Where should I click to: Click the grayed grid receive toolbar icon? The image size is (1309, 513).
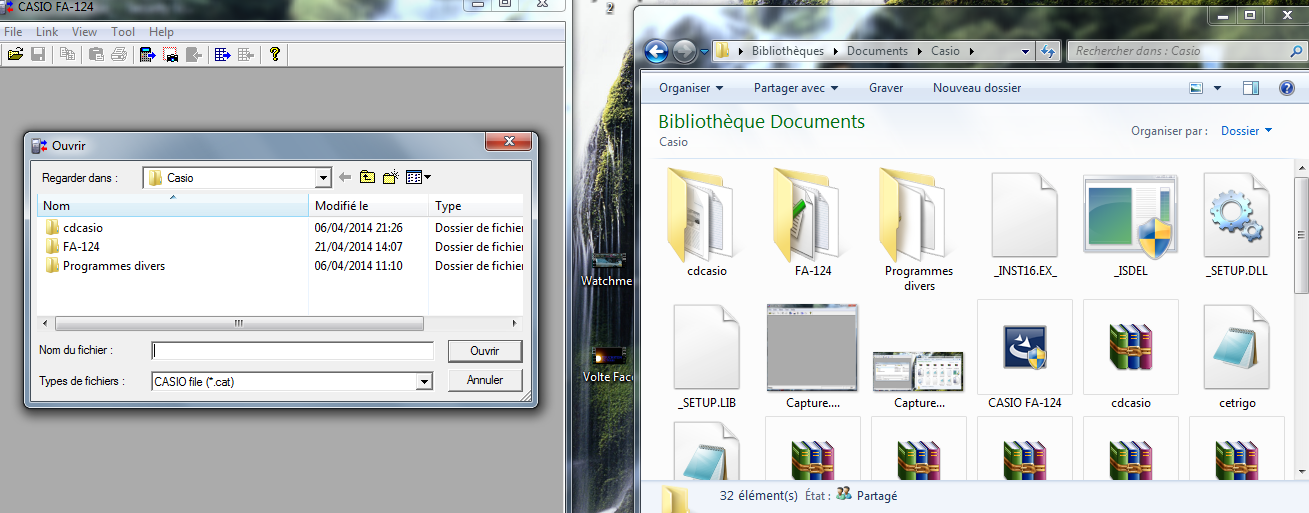click(x=245, y=54)
